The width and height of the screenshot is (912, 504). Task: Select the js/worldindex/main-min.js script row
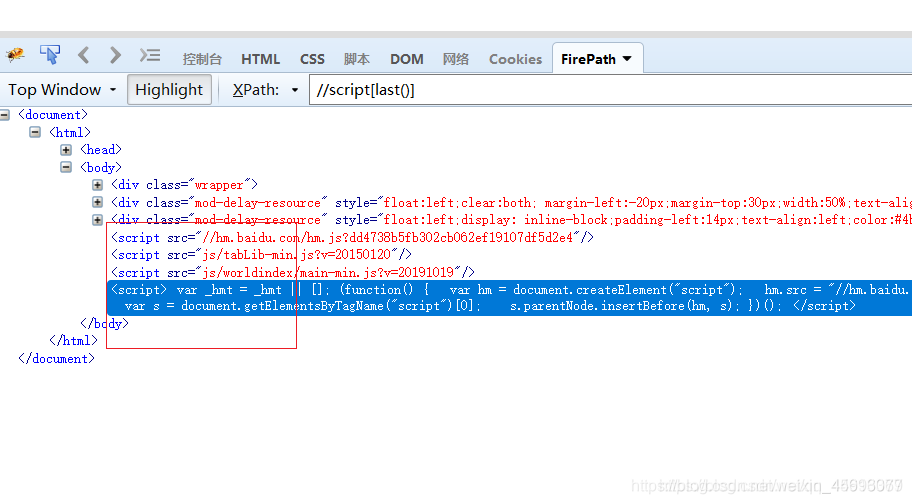293,272
